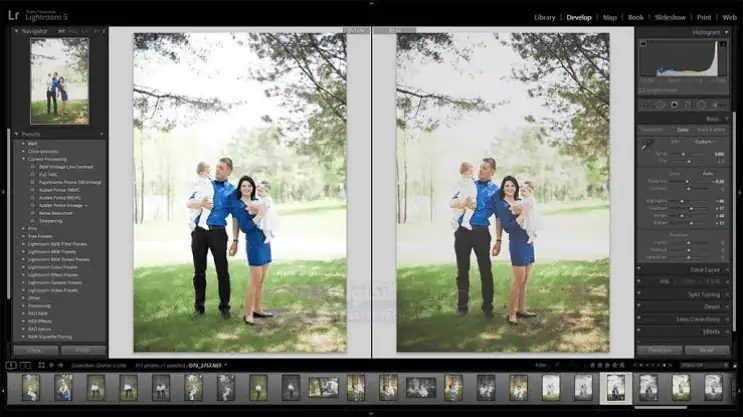This screenshot has height=418, width=743.
Task: Apply the Noise Reduction preset
Action: [55, 213]
